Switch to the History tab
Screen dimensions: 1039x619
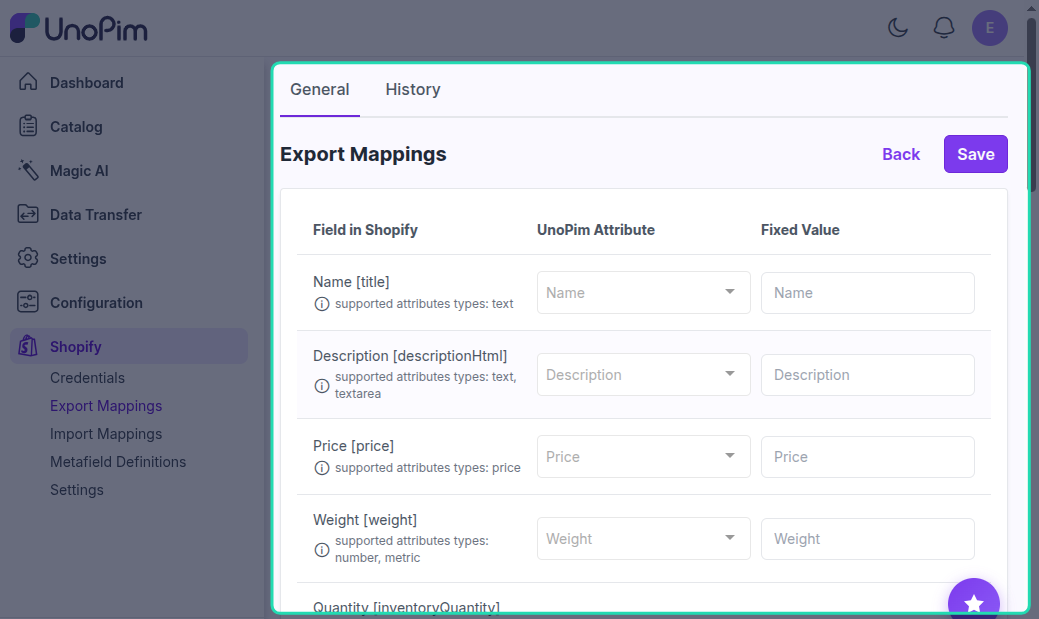(413, 89)
